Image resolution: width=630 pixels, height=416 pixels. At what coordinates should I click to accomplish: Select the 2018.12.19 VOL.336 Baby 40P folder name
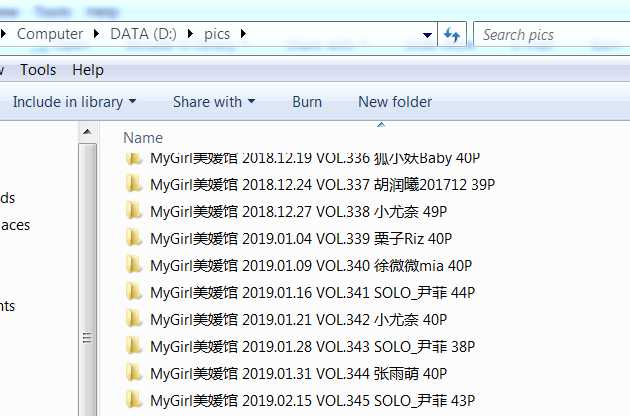coord(315,158)
